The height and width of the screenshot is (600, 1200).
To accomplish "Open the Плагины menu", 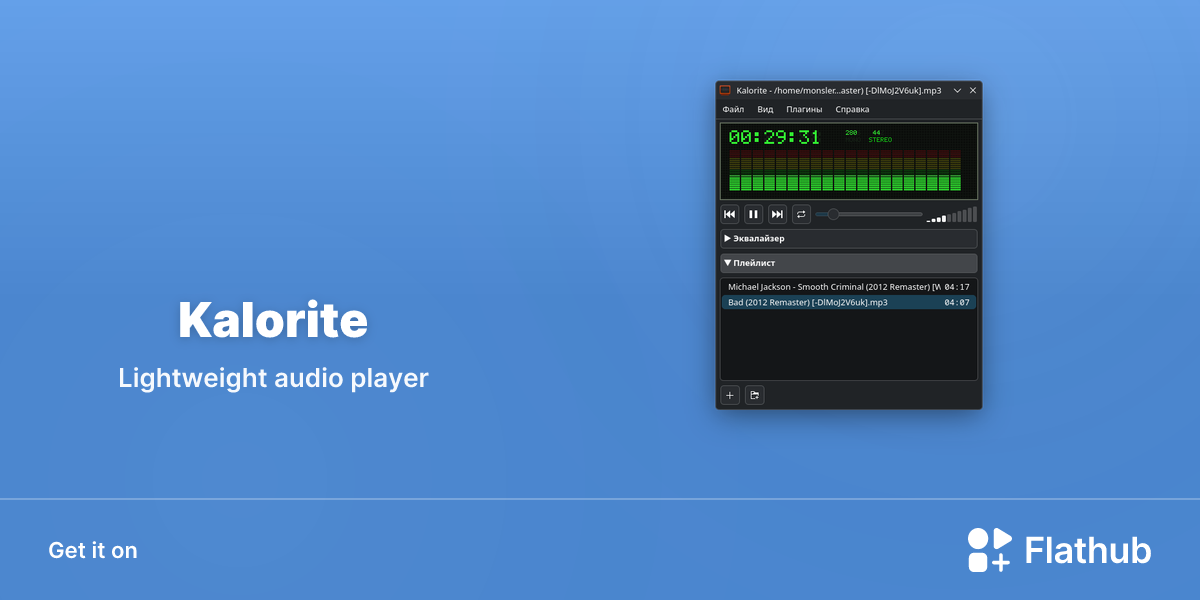I will pos(804,109).
